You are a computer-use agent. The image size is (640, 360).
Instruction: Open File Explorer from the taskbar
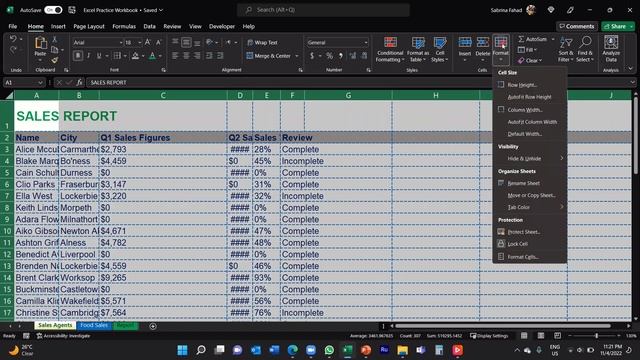(x=402, y=350)
